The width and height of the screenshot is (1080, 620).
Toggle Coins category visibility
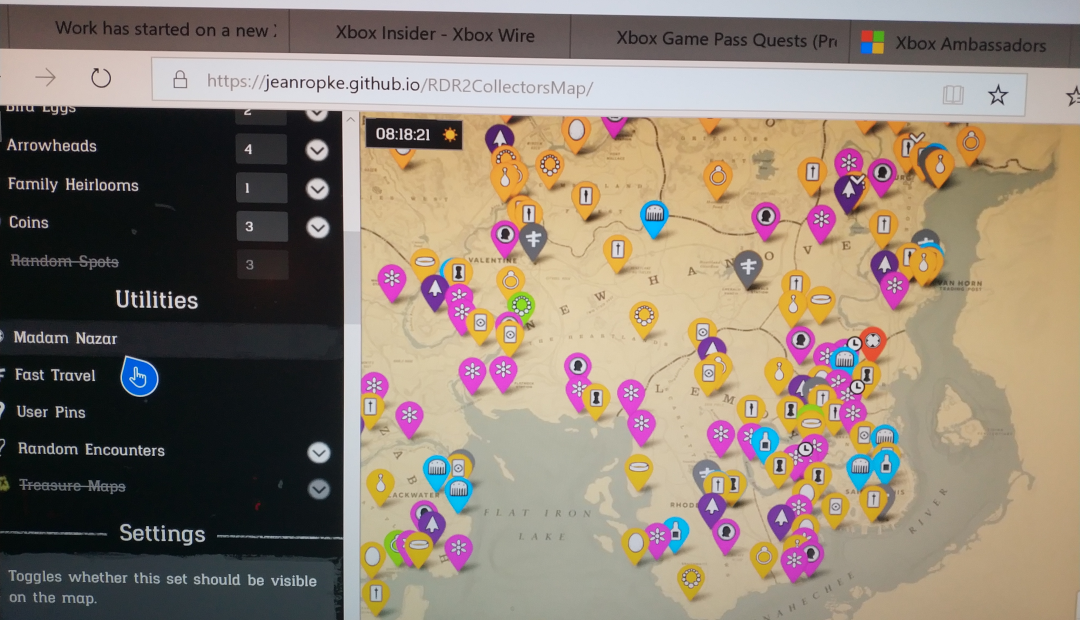point(28,223)
